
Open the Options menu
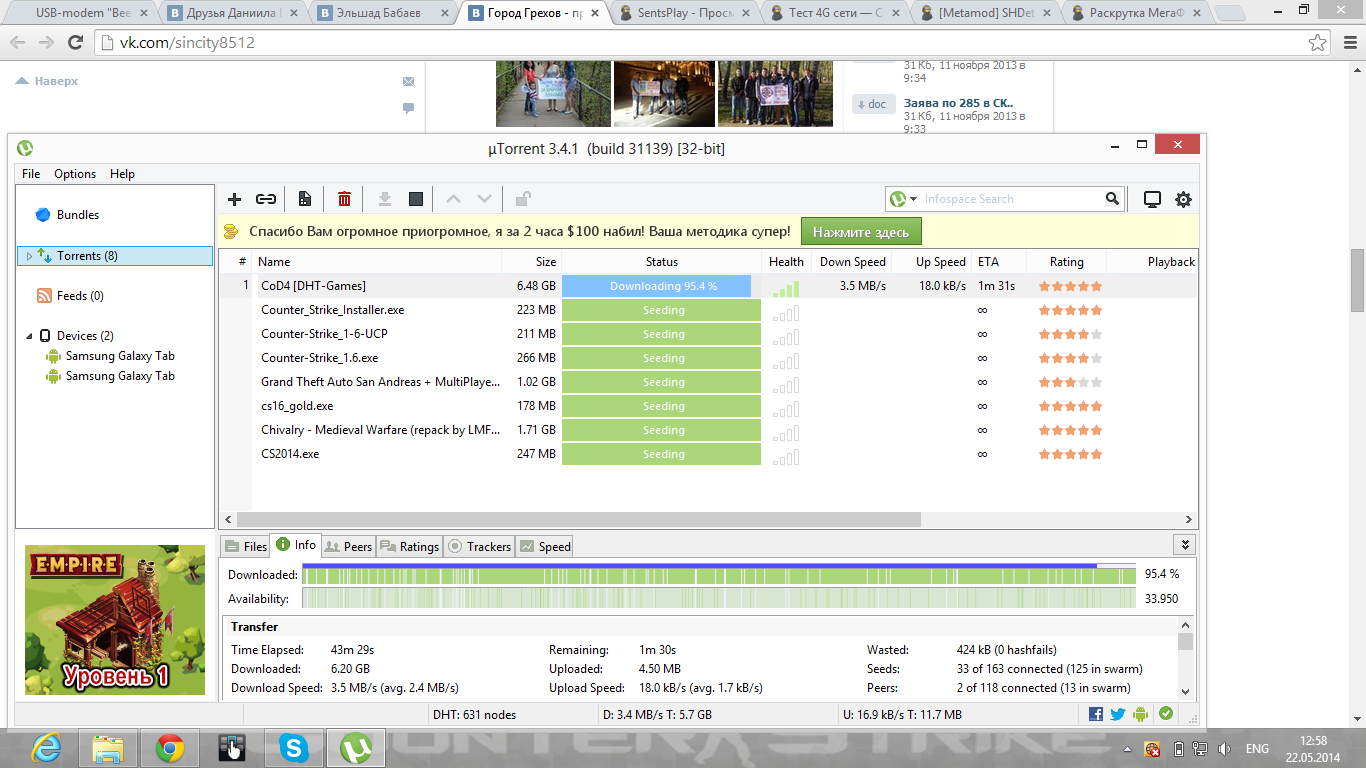(x=75, y=173)
